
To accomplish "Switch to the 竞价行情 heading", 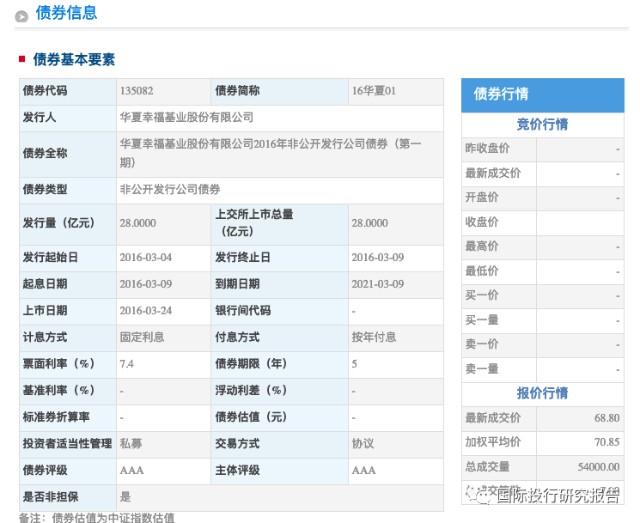I will [x=542, y=124].
